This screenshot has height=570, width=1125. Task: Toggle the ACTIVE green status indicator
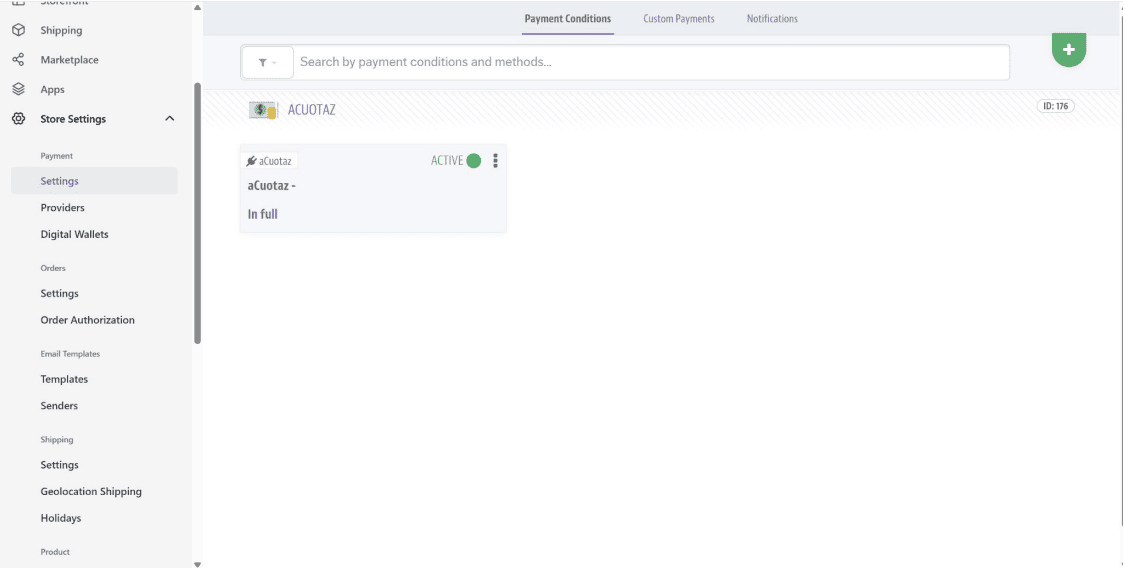[x=474, y=161]
